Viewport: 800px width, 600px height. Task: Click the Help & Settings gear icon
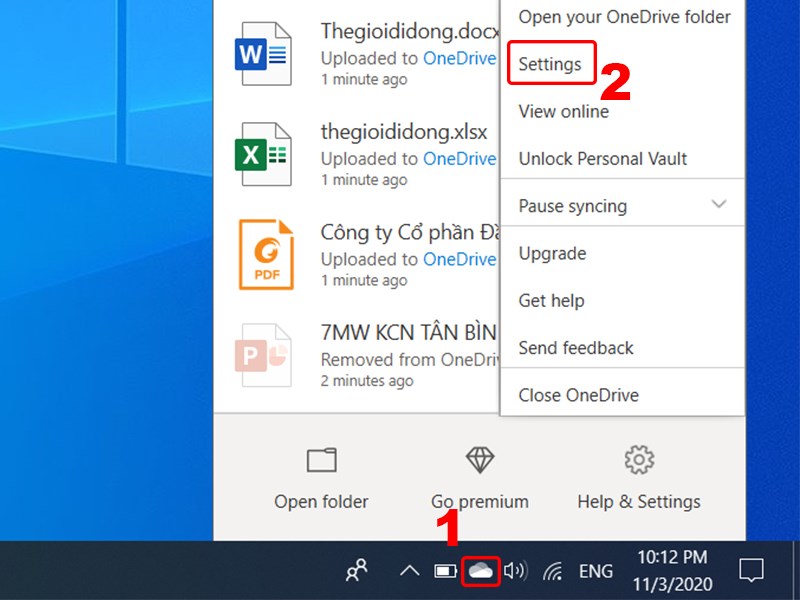(x=639, y=460)
